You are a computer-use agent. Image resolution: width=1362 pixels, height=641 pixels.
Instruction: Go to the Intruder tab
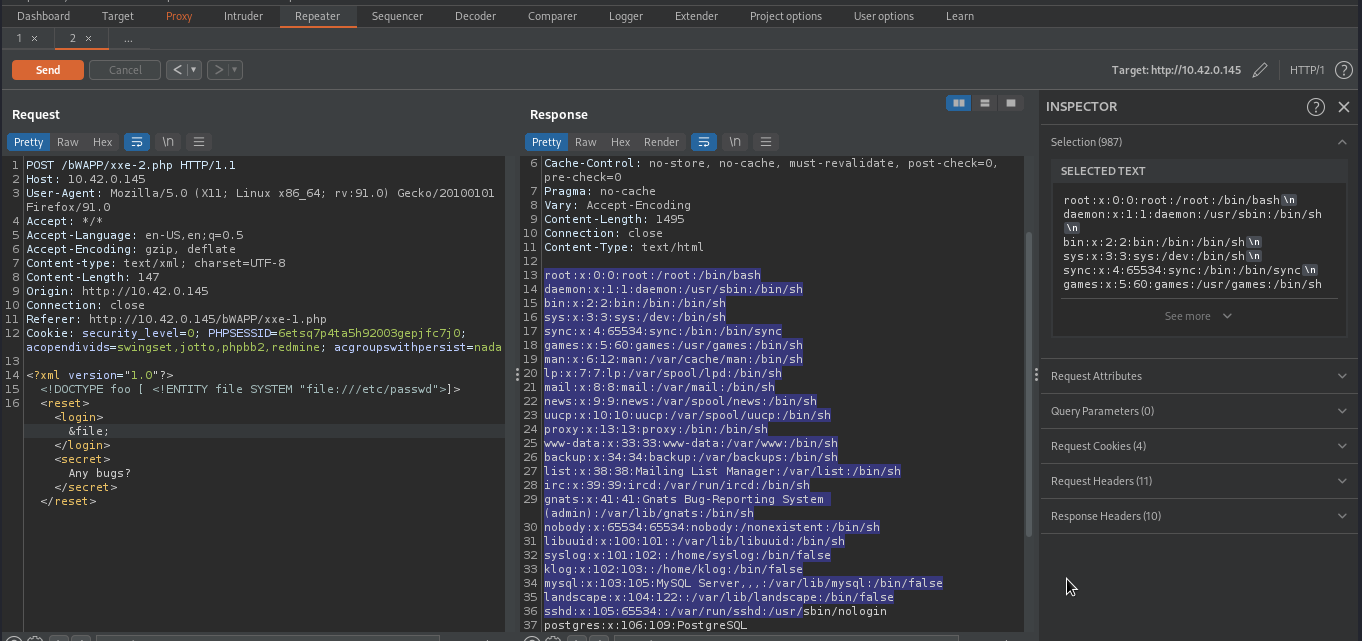click(244, 16)
